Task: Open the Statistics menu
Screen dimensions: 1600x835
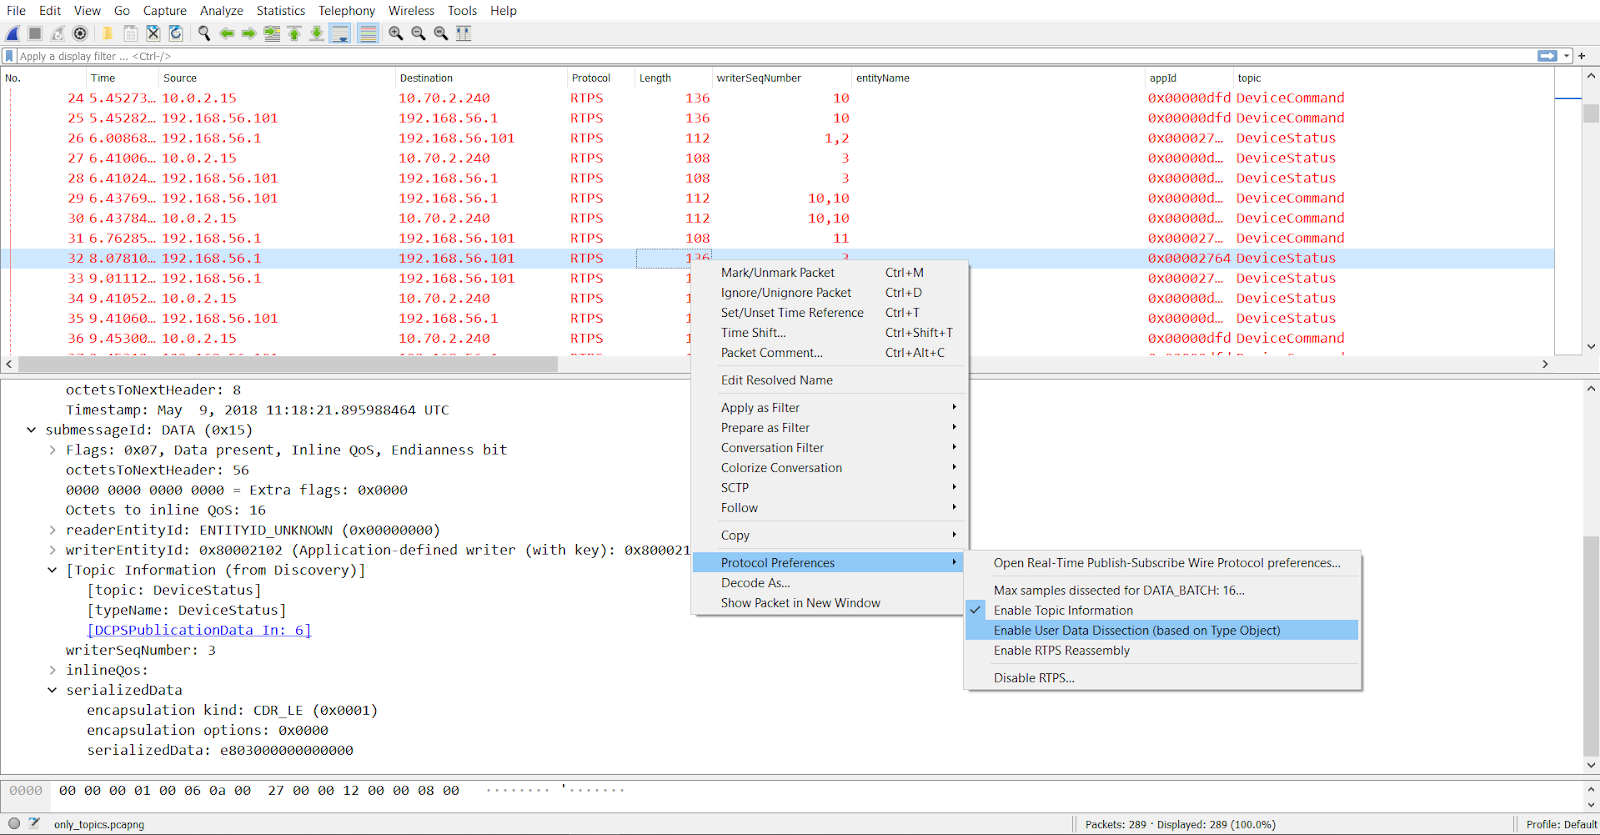Action: (x=281, y=10)
